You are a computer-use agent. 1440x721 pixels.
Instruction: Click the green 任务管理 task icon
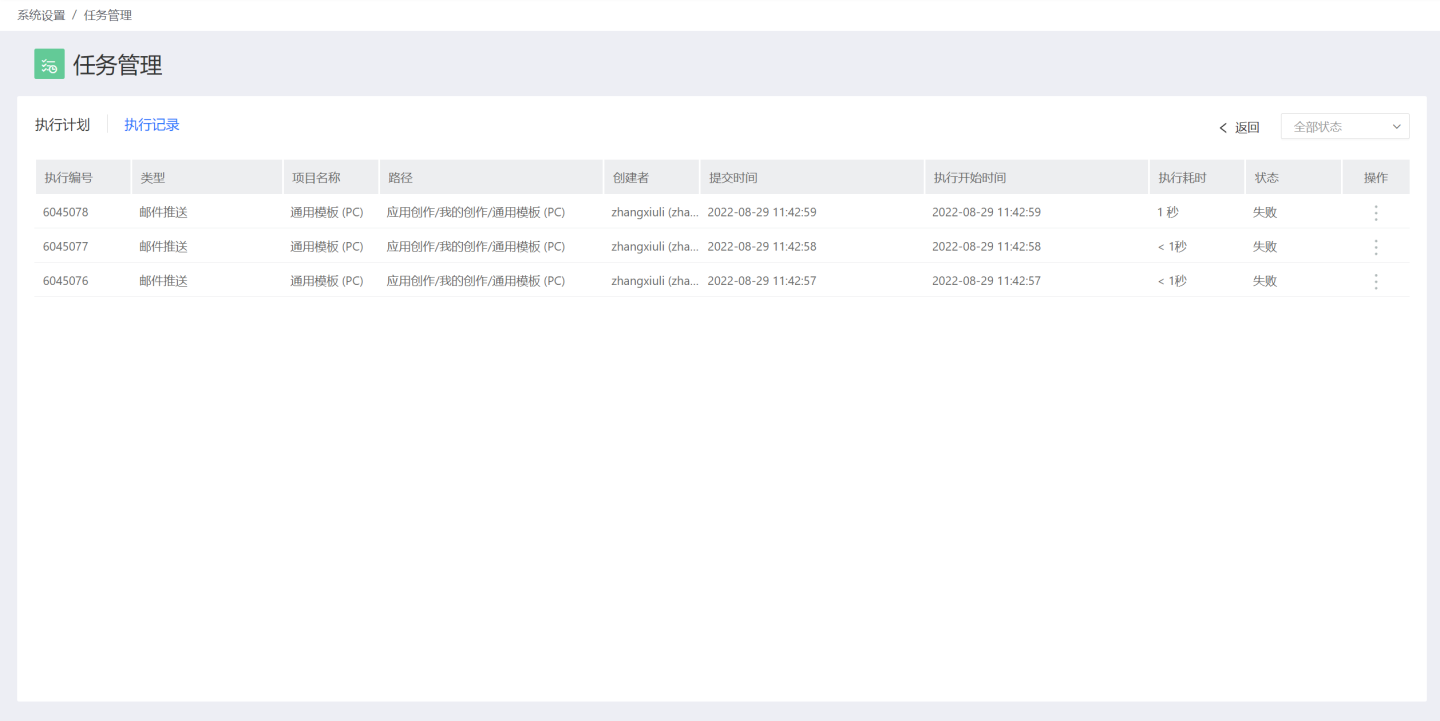point(49,64)
